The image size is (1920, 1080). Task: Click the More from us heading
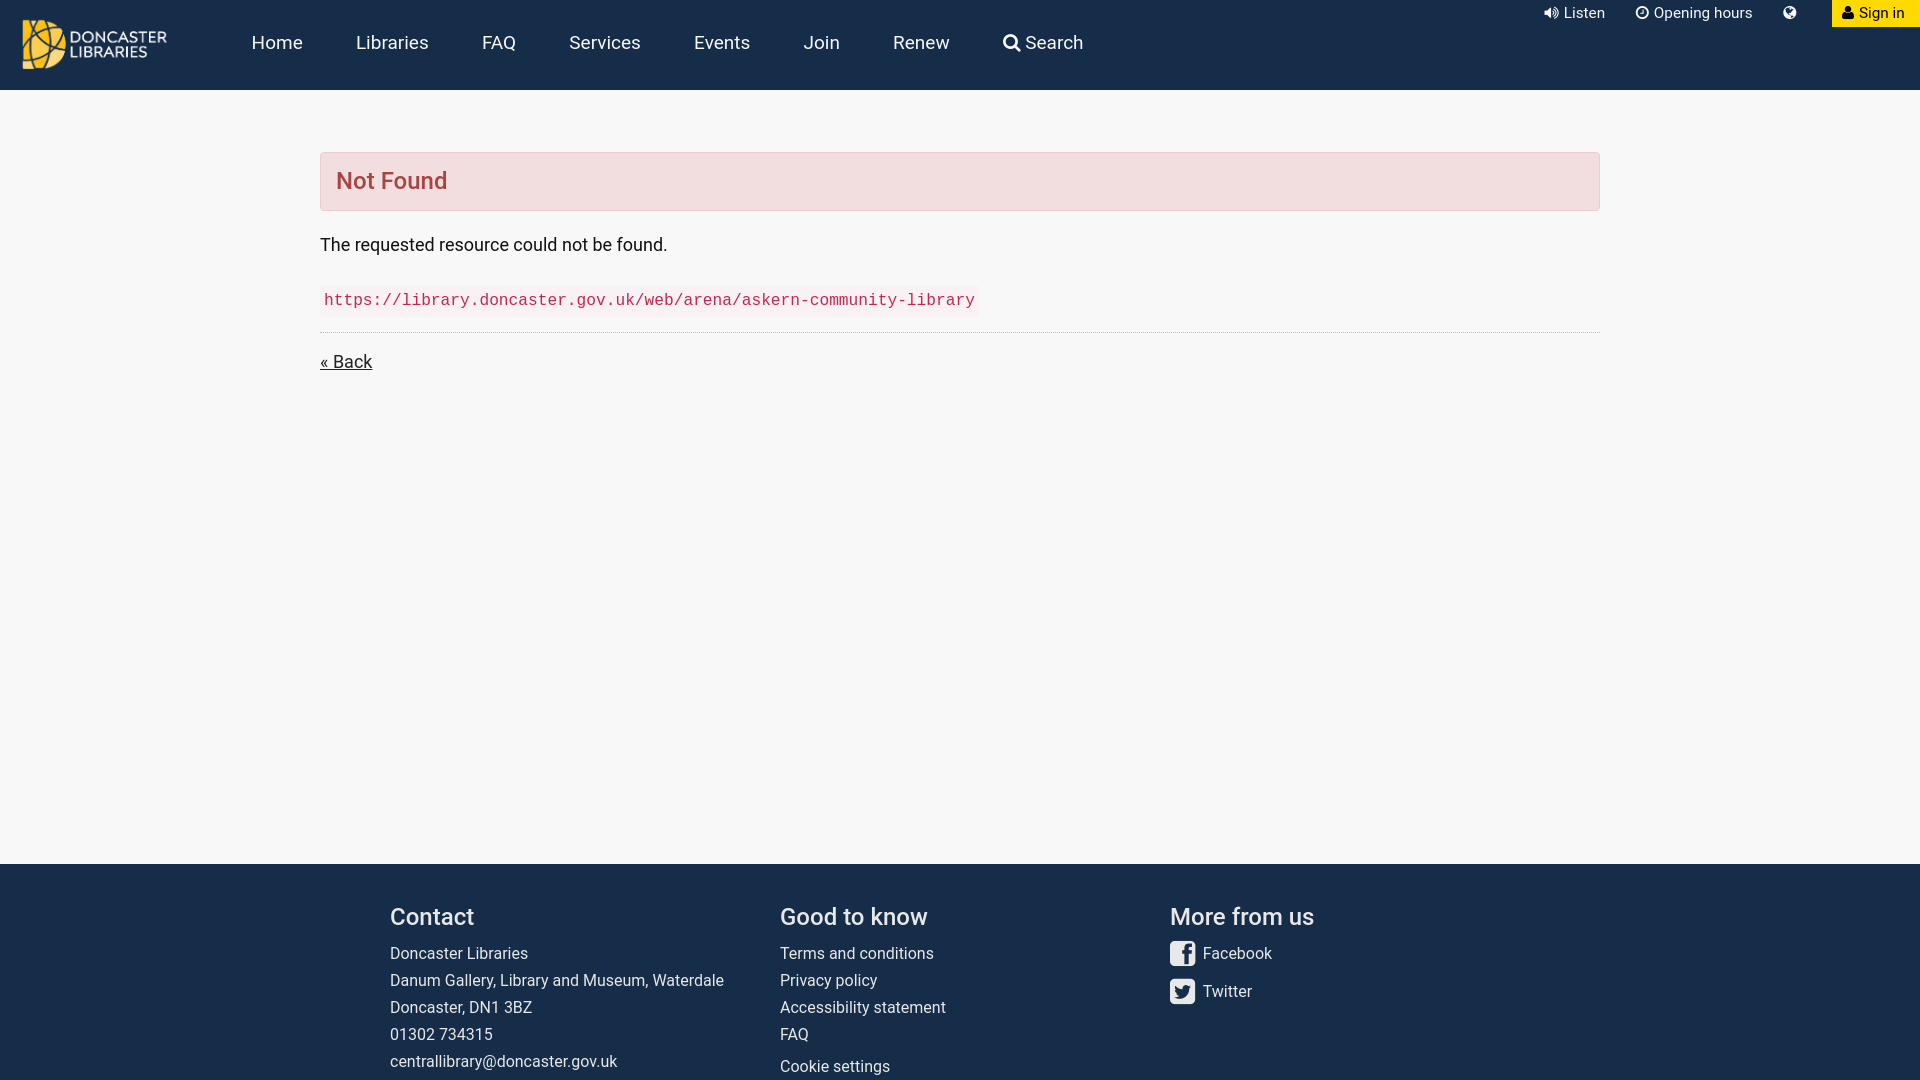[x=1242, y=917]
